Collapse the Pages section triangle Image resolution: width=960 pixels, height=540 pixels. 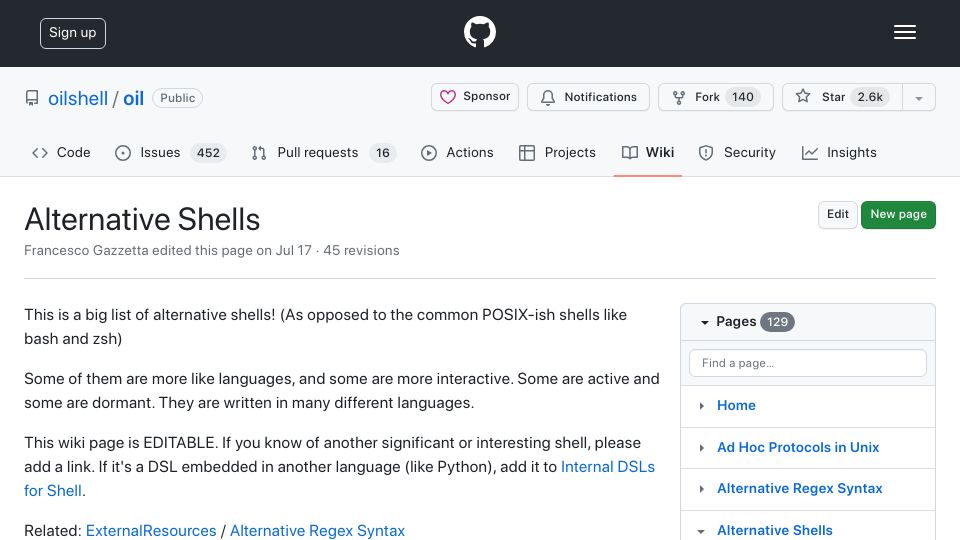(x=704, y=322)
